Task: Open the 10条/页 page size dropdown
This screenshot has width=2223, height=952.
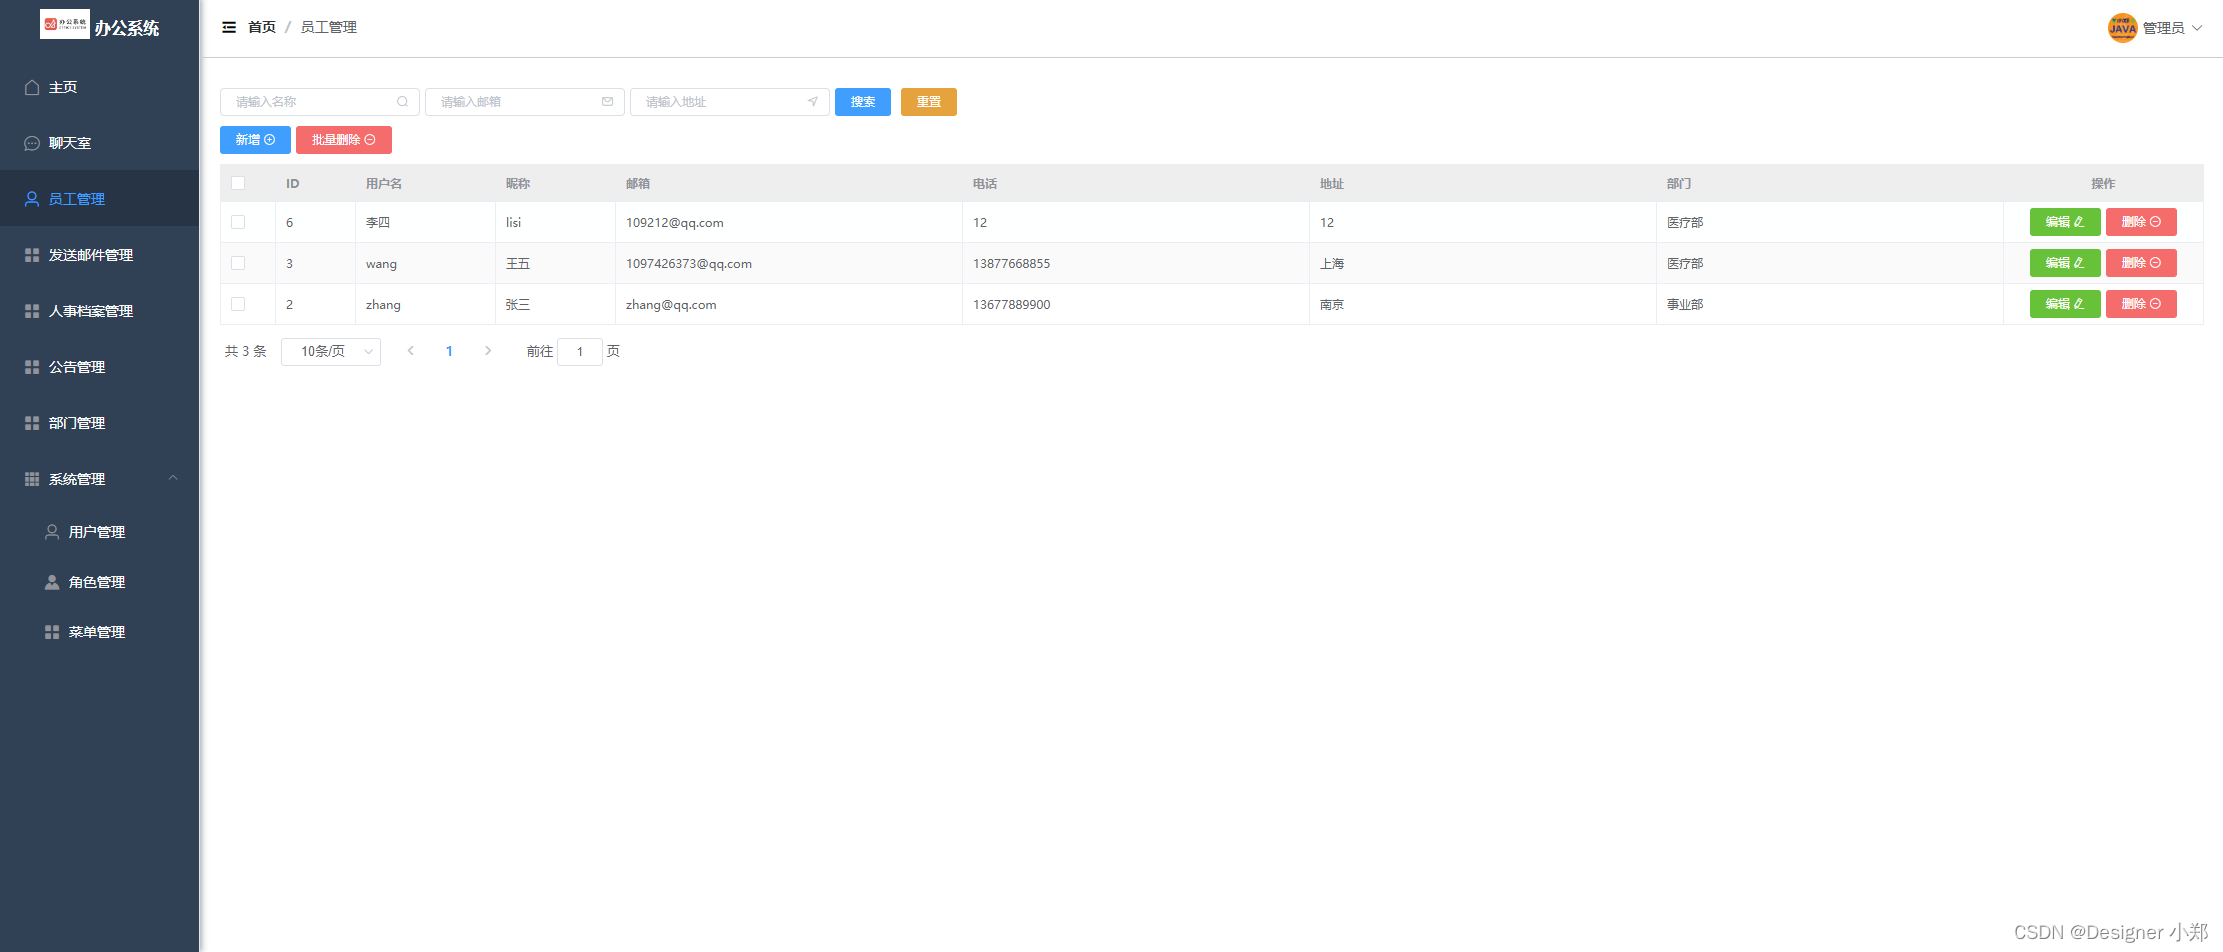Action: coord(330,351)
